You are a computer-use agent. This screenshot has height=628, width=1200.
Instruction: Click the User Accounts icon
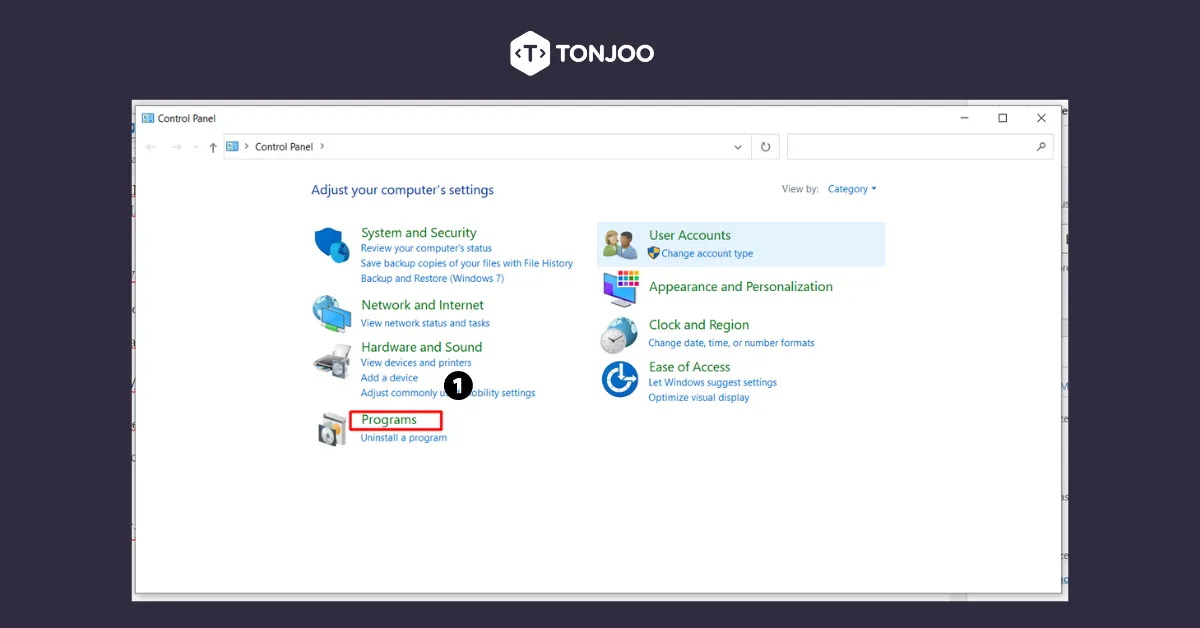619,243
